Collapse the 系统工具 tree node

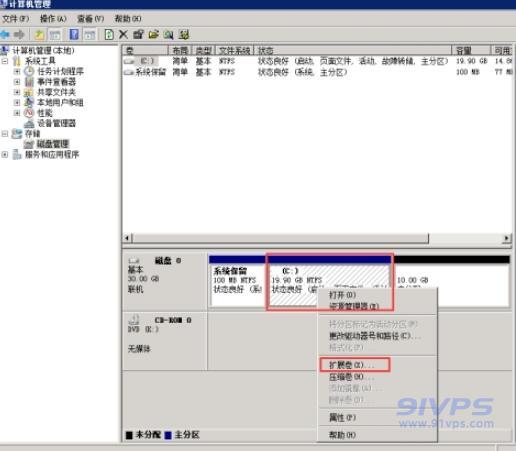click(x=5, y=61)
